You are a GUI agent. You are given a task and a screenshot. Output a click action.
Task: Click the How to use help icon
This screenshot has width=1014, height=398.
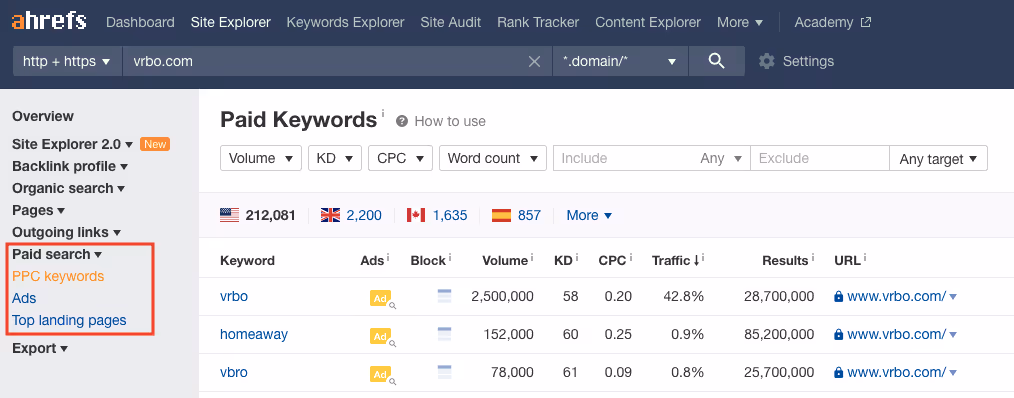[402, 121]
